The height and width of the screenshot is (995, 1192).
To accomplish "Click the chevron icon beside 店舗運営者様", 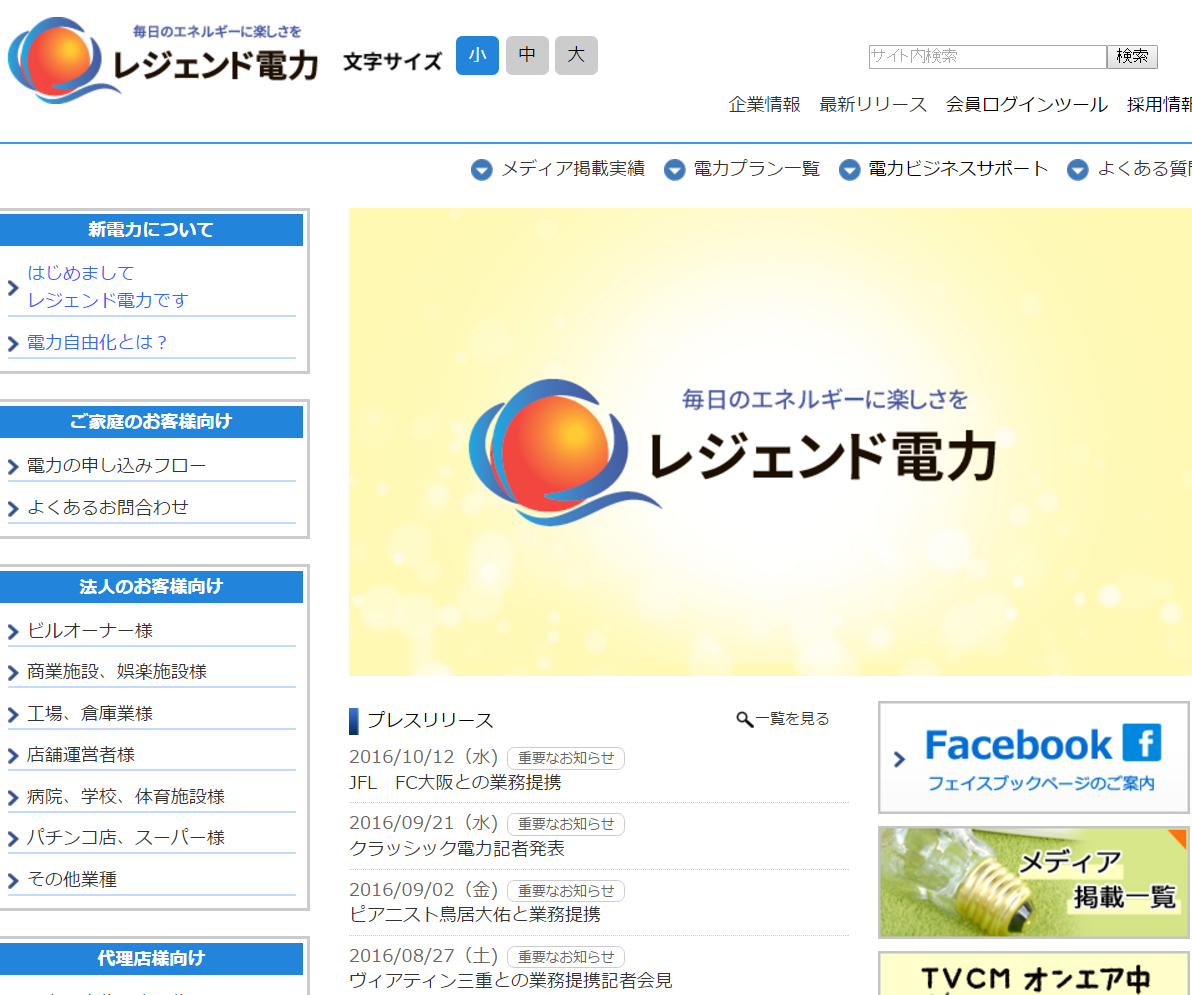I will point(13,756).
